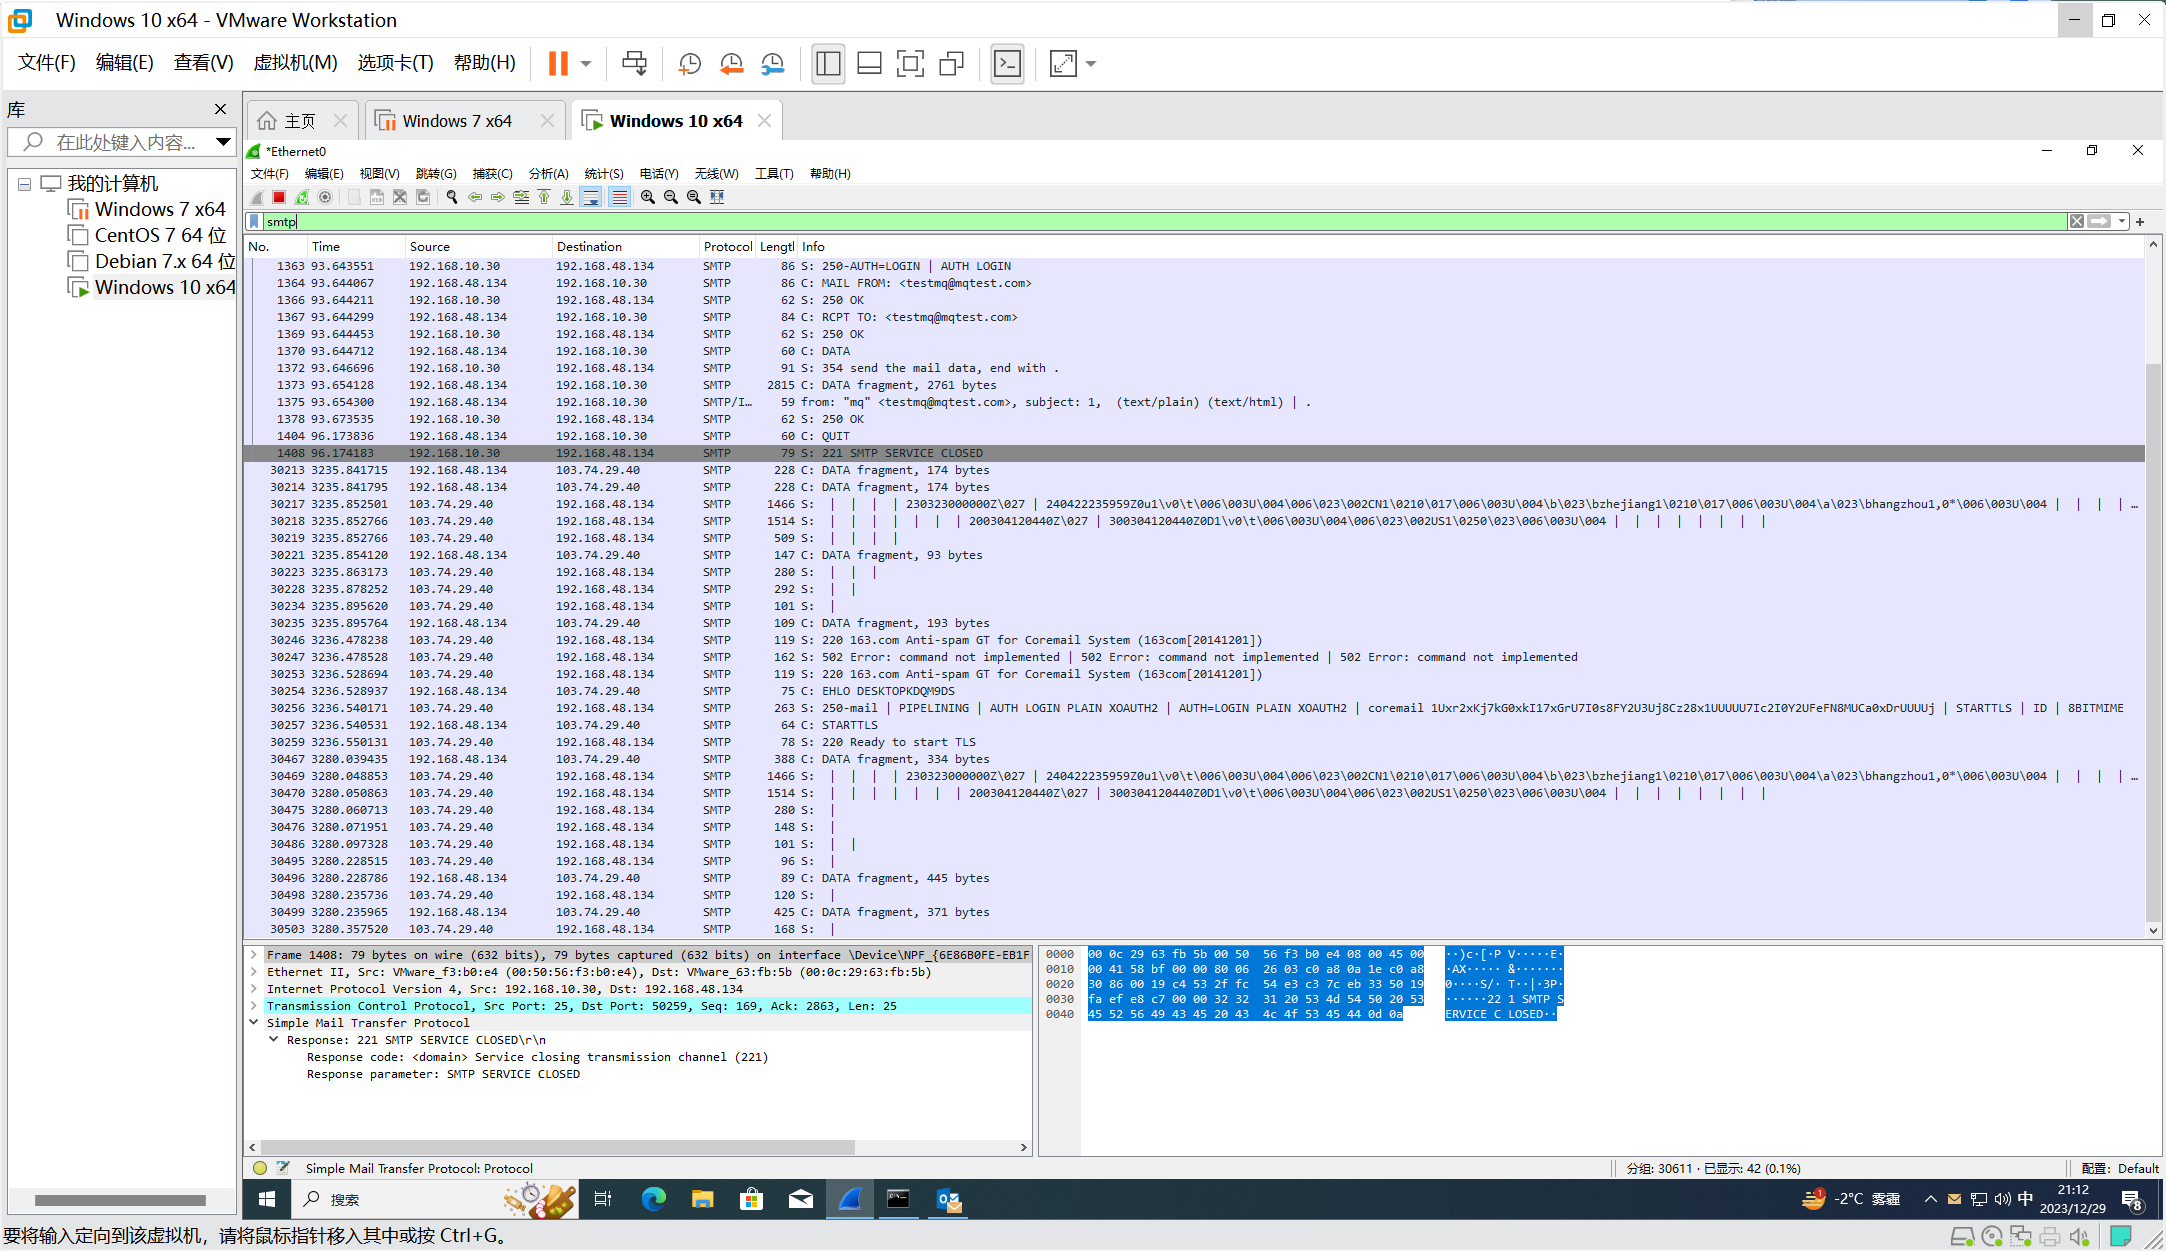Image resolution: width=2166 pixels, height=1251 pixels.
Task: Go back to the previous packet arrow
Action: pyautogui.click(x=475, y=197)
